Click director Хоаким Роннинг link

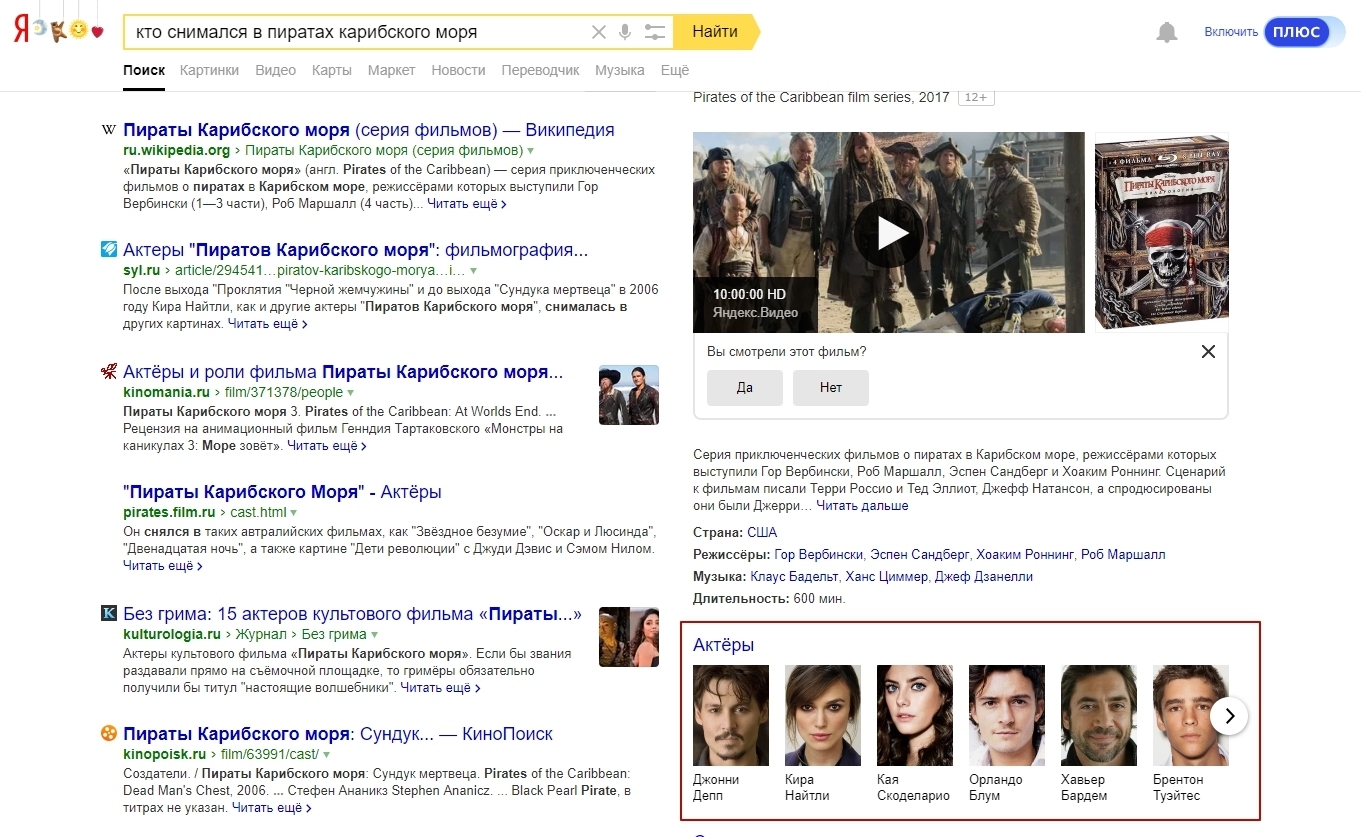click(1025, 554)
